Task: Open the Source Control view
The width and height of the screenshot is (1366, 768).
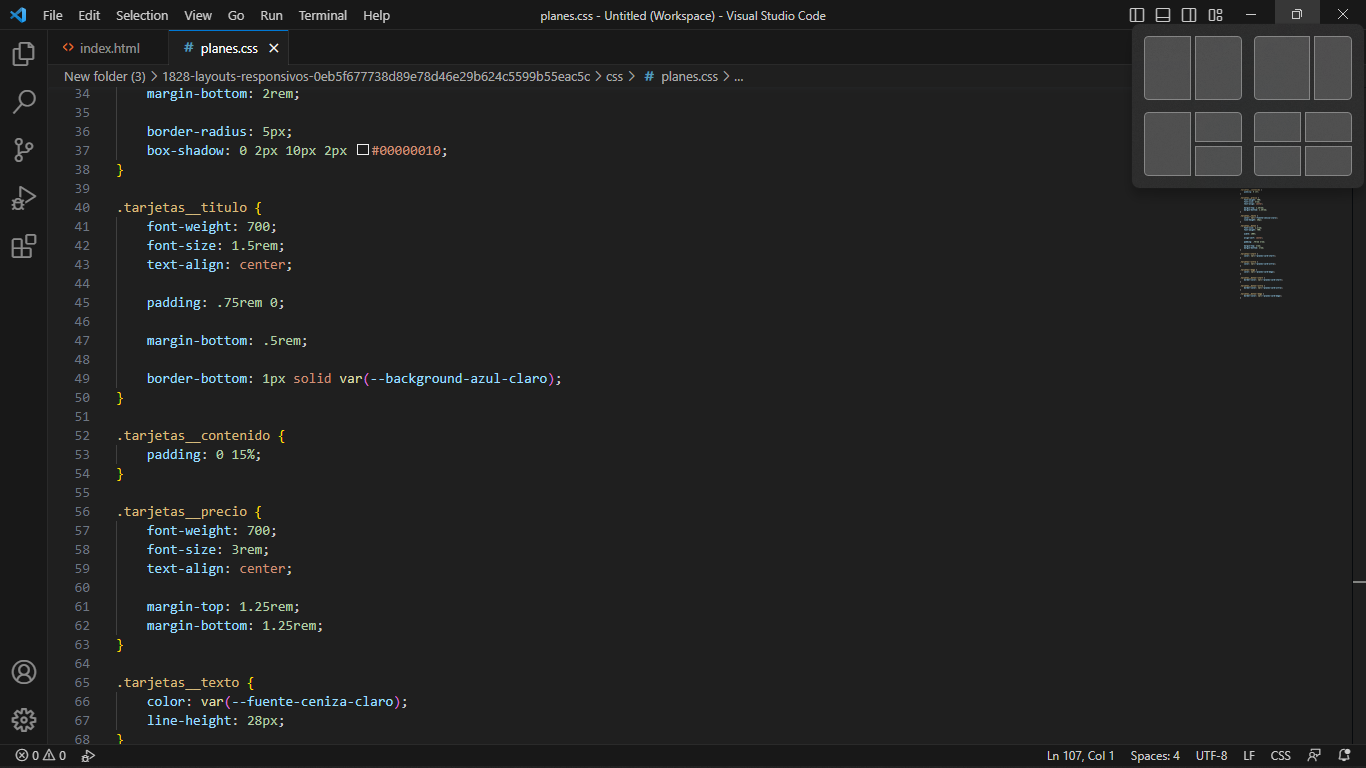Action: (24, 150)
